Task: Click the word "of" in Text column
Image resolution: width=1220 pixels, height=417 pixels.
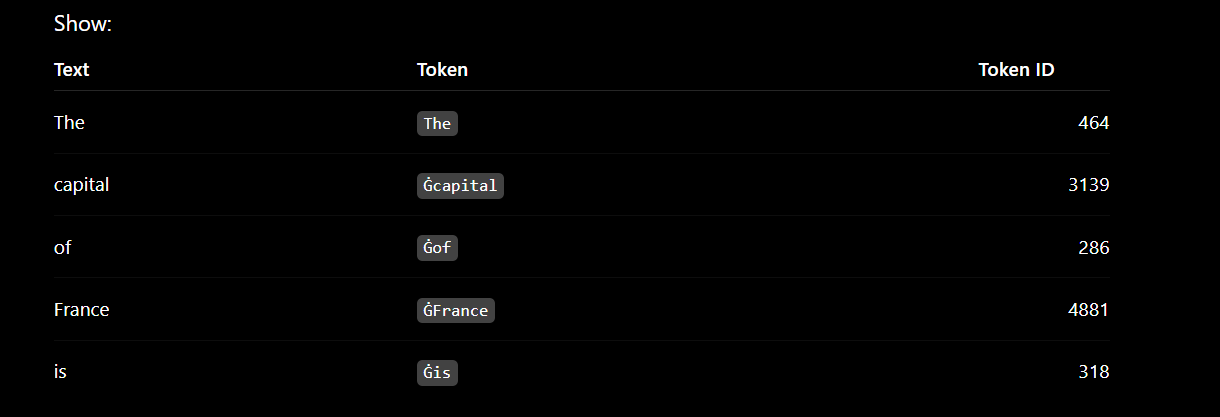Action: coord(62,248)
